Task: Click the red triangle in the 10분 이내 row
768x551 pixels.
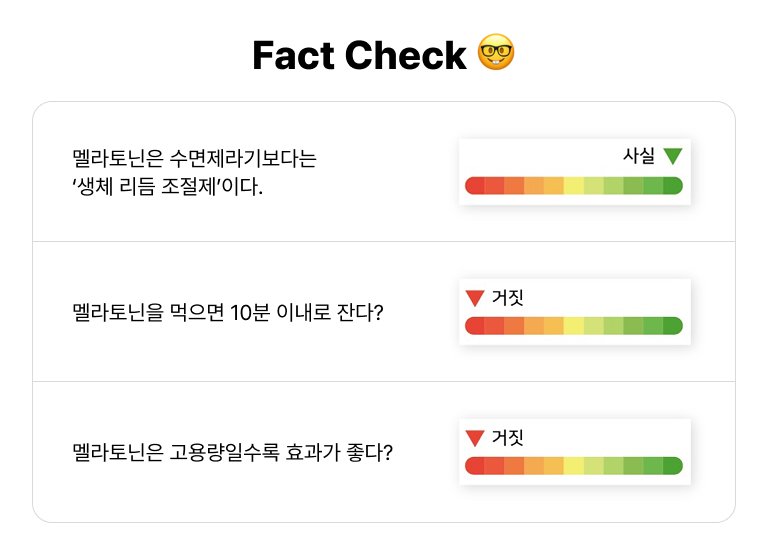Action: [475, 297]
